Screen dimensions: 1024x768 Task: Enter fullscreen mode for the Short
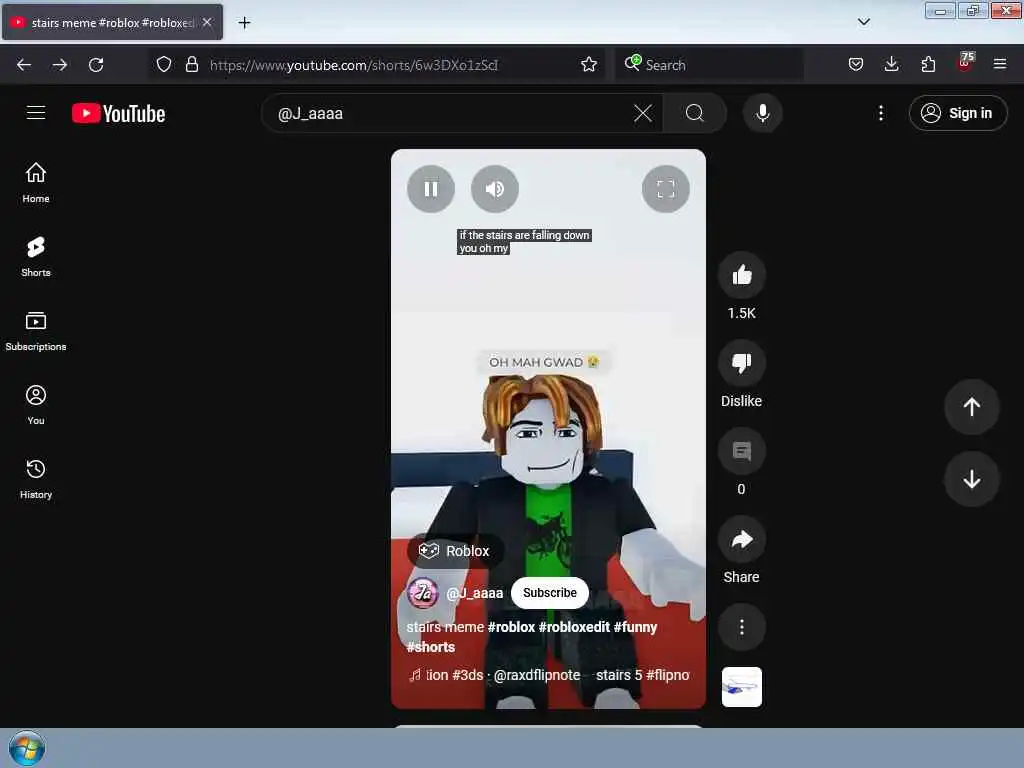coord(665,189)
